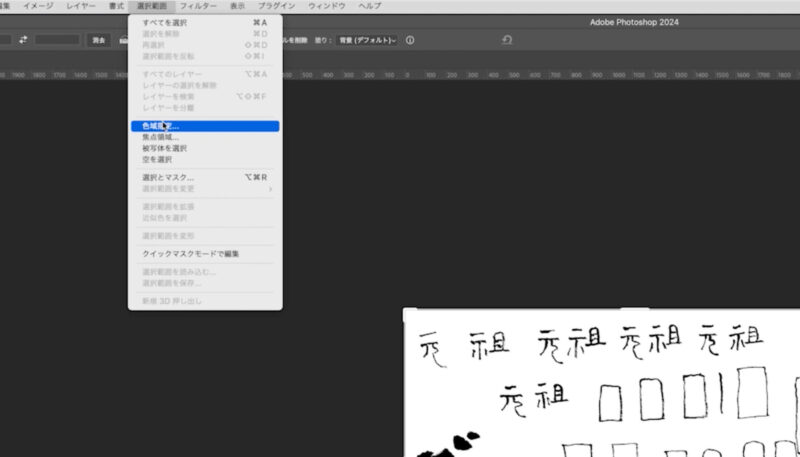Image resolution: width=800 pixels, height=457 pixels.
Task: Open the プラグイン menu
Action: tap(276, 6)
